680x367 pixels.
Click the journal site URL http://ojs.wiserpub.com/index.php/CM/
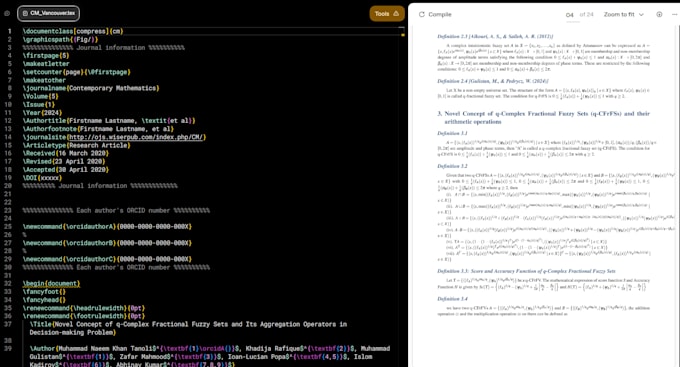coord(137,137)
